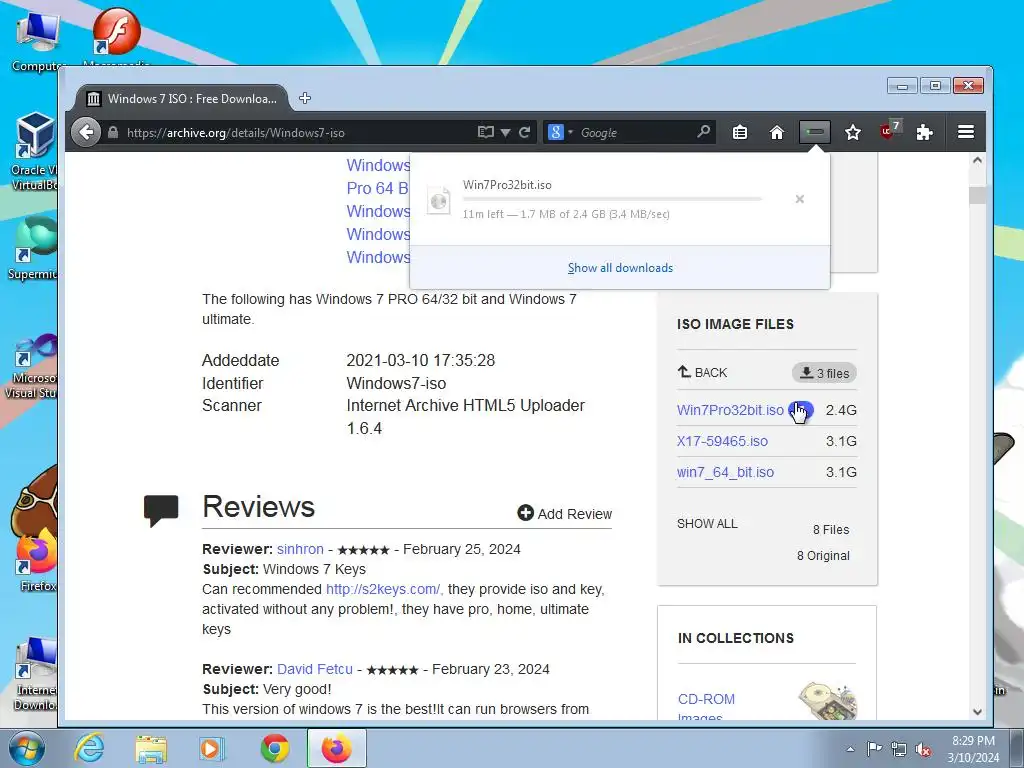Screen dimensions: 1024x768
Task: Open the Windows Start button
Action: coord(25,748)
